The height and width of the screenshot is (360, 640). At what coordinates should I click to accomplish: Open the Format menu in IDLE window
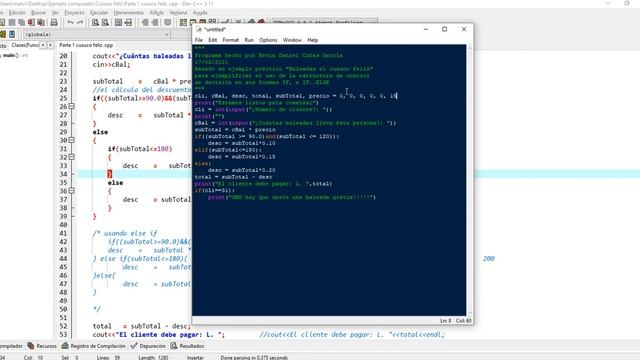pyautogui.click(x=231, y=40)
